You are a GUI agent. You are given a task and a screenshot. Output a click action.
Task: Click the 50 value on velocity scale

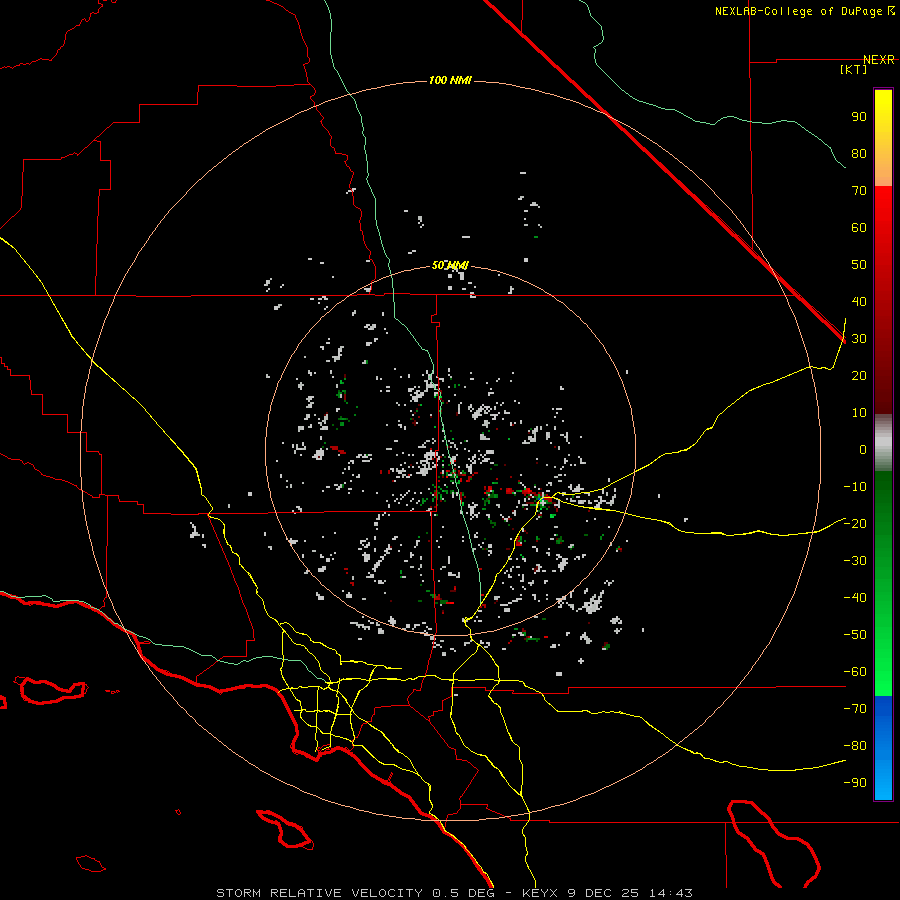[x=859, y=265]
